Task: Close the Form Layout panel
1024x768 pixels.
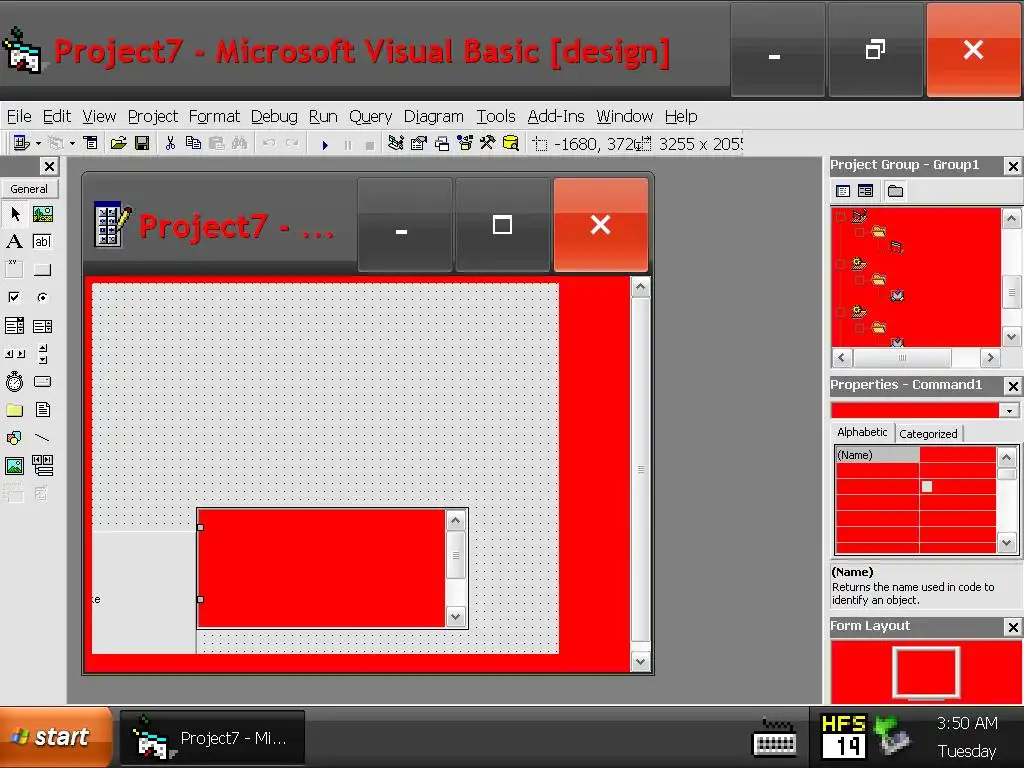Action: tap(1012, 628)
